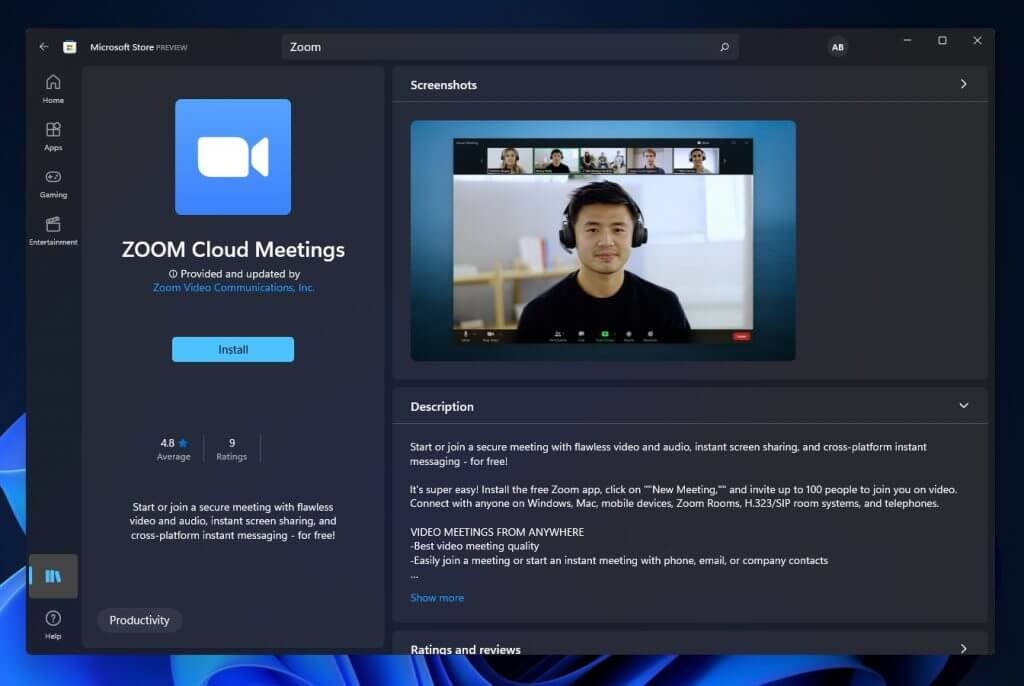Collapse the Description section
This screenshot has width=1024, height=686.
(x=963, y=406)
